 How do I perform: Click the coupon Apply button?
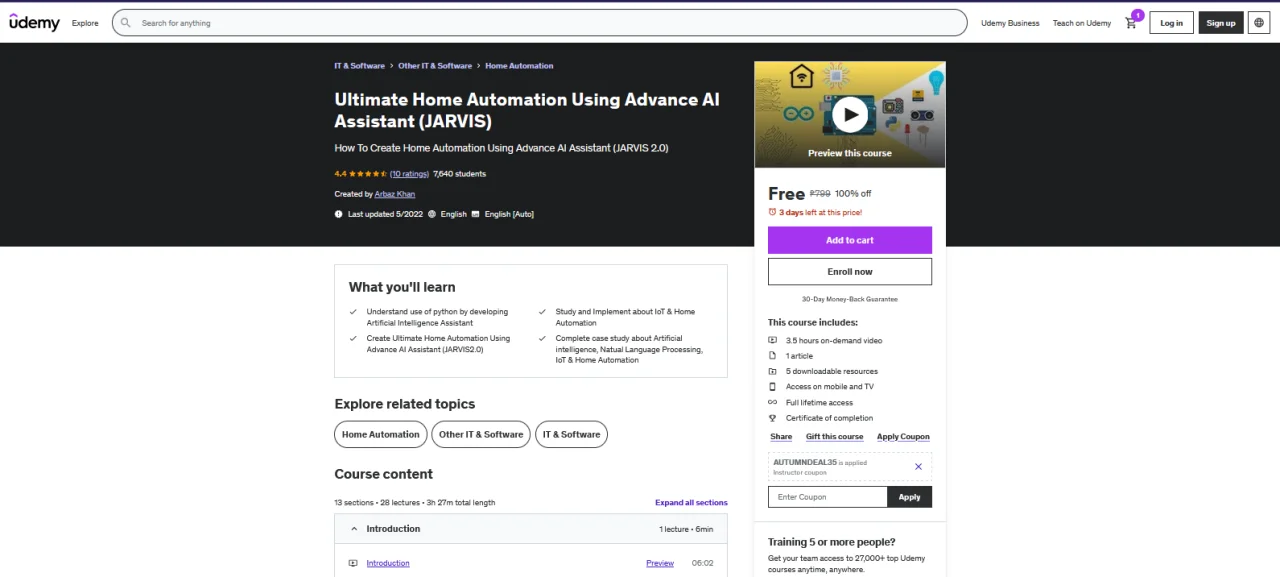(x=910, y=497)
